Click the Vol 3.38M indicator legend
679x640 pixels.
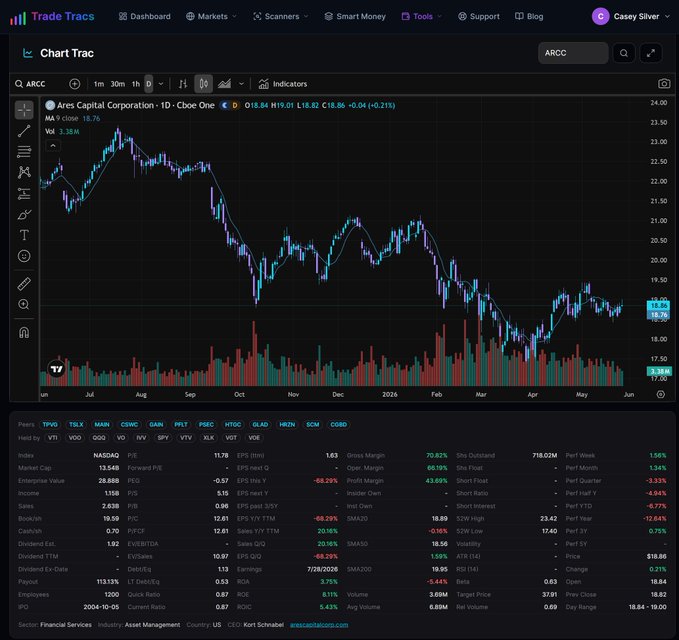(62, 132)
